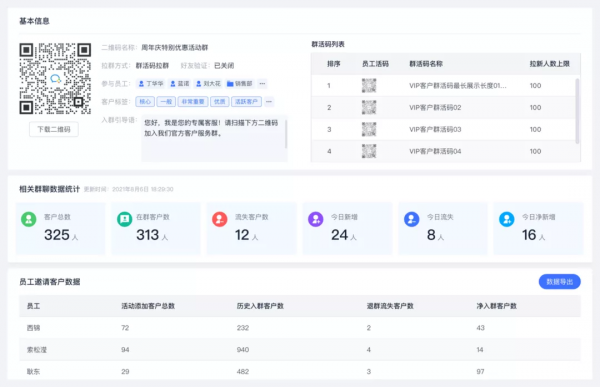The height and width of the screenshot is (387, 600).
Task: Click the 相关群聊数据统计 section heading
Action: click(49, 189)
